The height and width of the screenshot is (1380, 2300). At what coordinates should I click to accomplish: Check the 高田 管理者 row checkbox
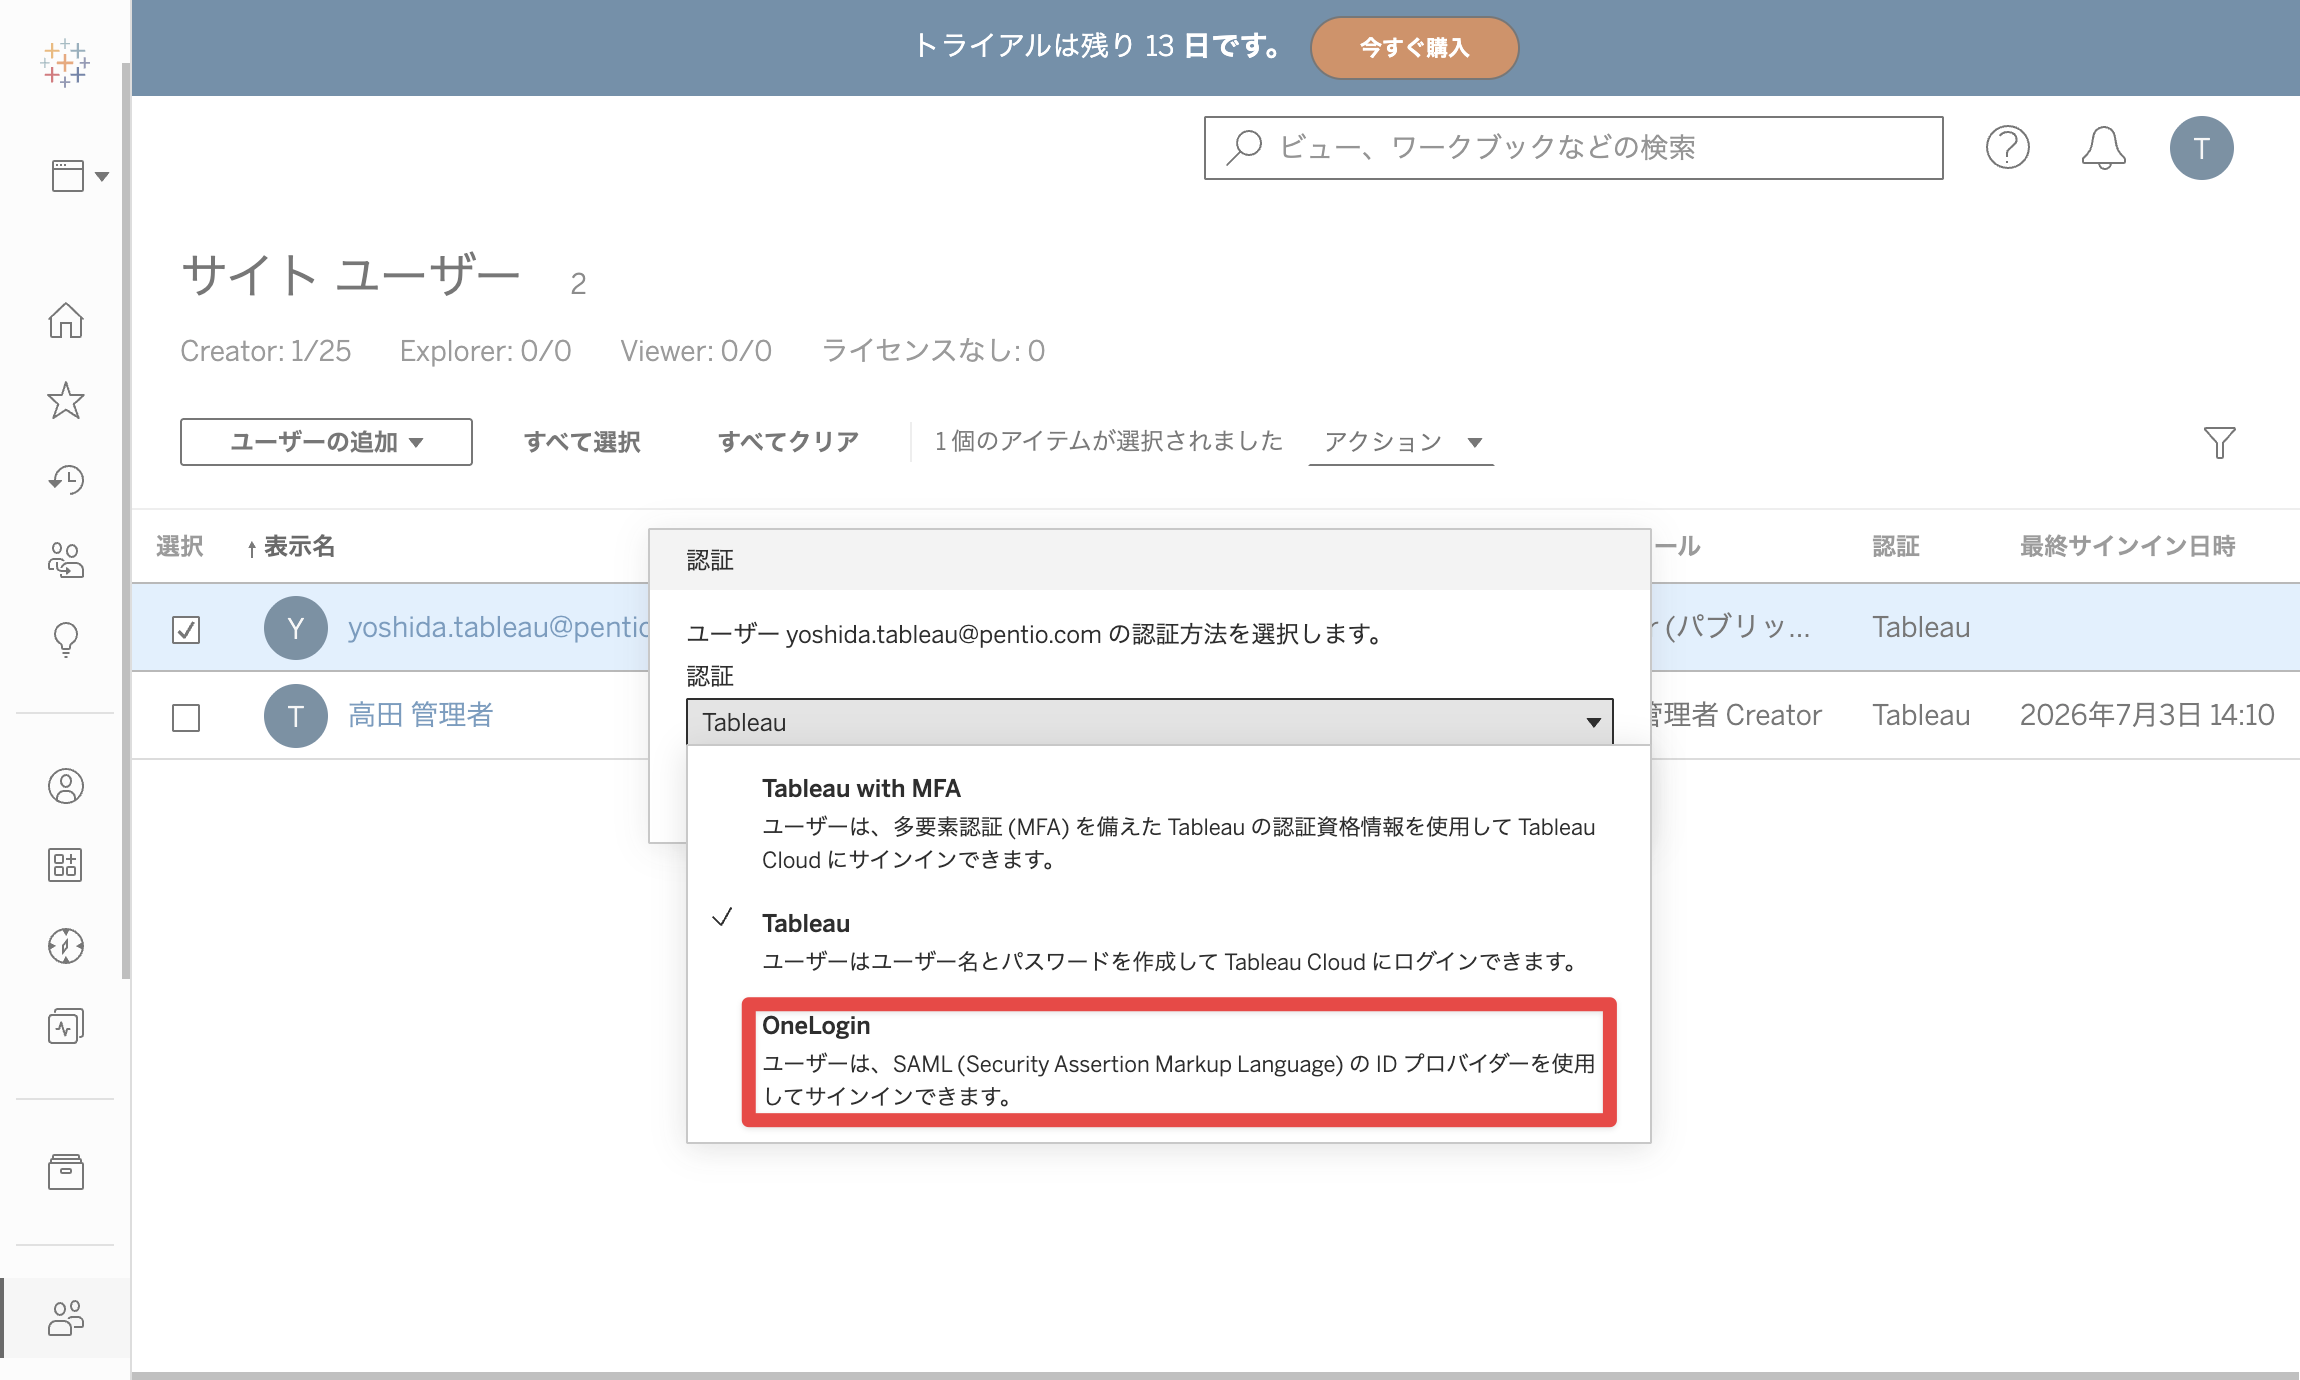tap(186, 717)
